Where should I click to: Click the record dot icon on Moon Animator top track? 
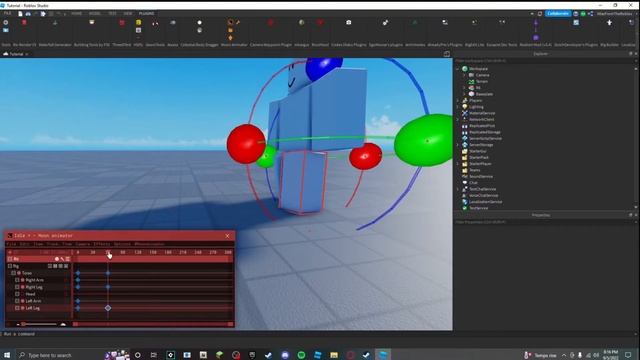tap(57, 259)
